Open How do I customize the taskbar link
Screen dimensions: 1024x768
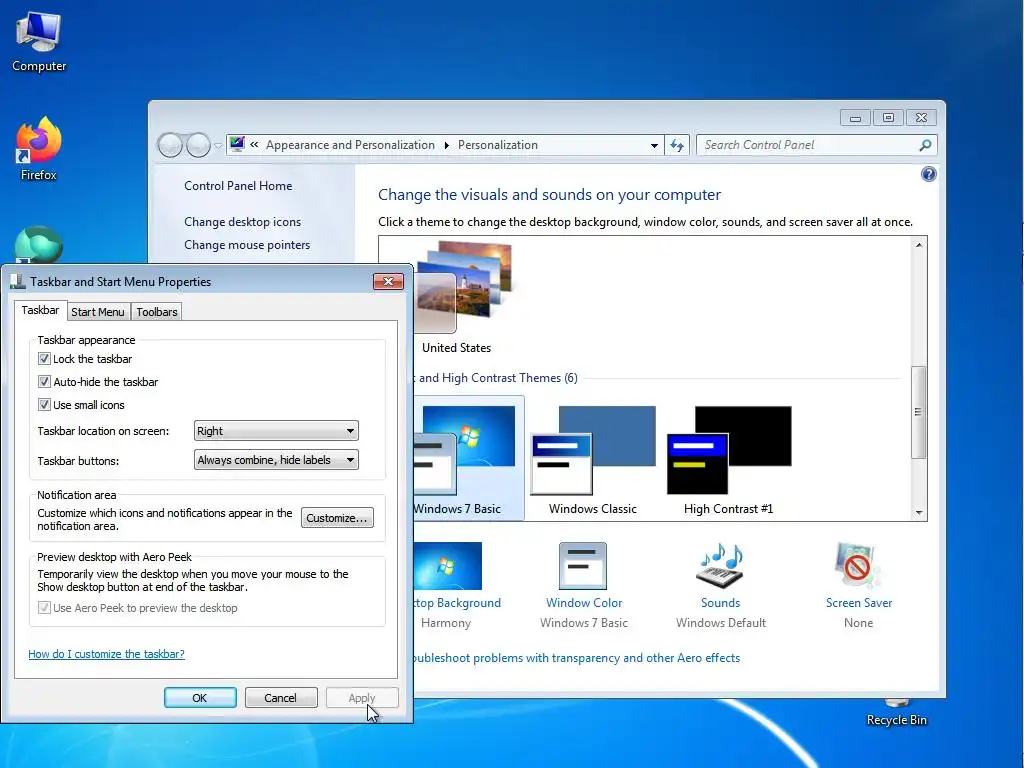pyautogui.click(x=106, y=654)
